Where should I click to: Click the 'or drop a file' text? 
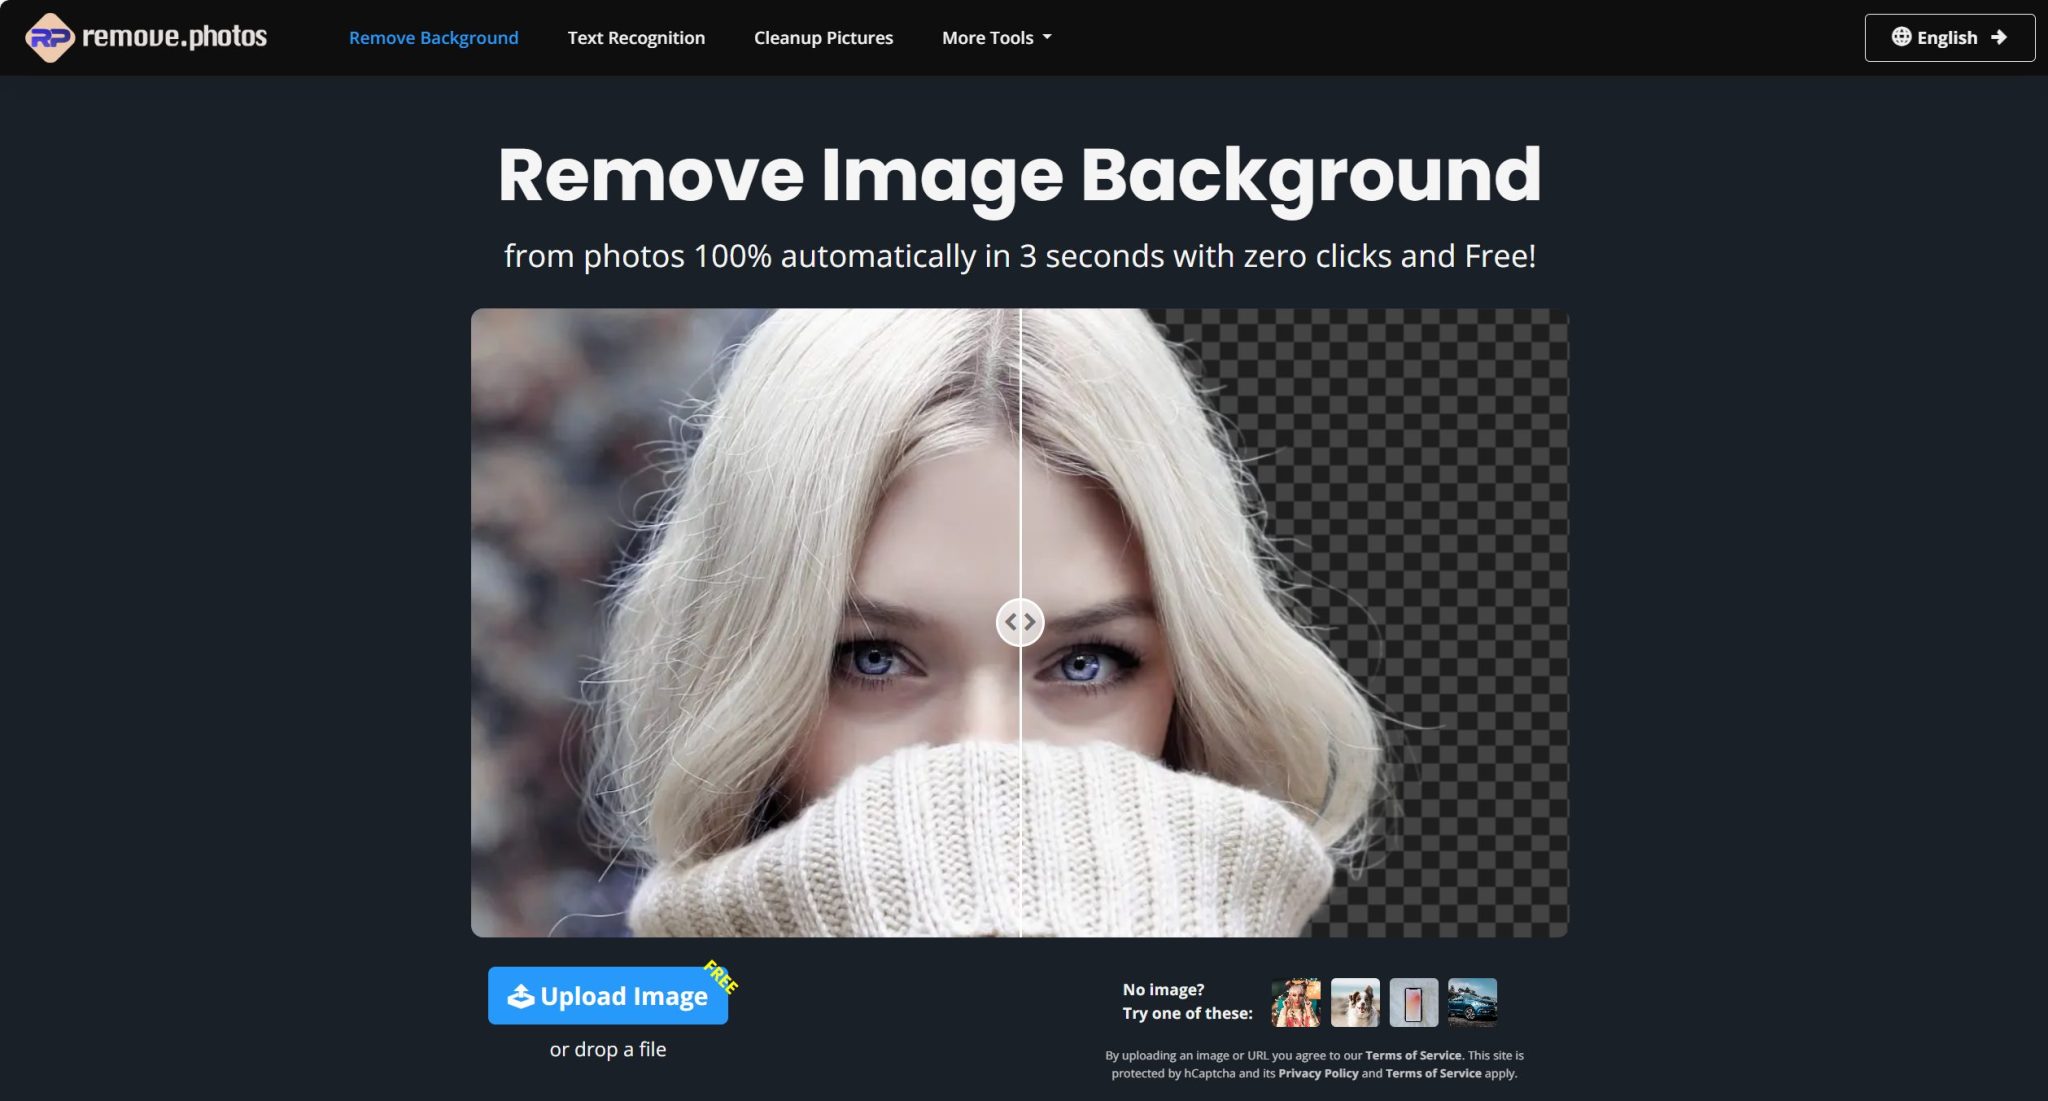click(x=607, y=1049)
